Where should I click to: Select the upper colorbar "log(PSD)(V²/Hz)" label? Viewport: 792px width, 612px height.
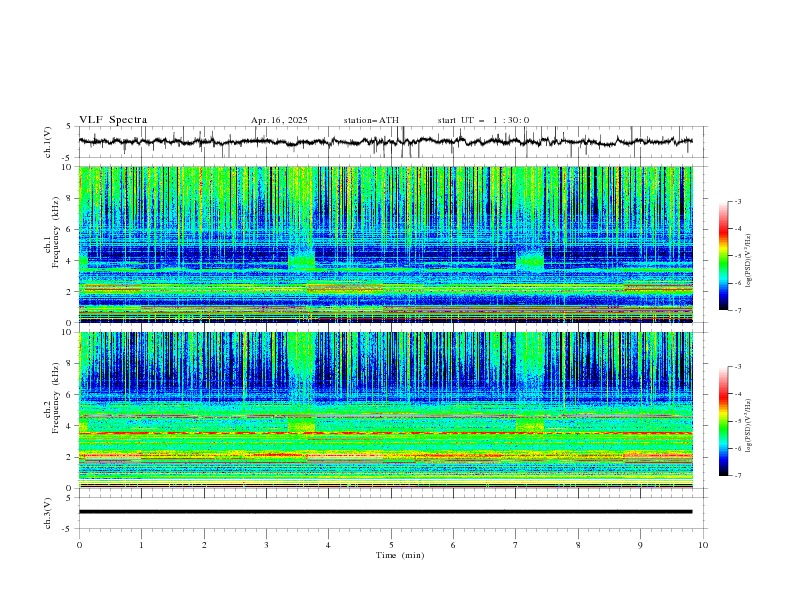click(x=749, y=261)
